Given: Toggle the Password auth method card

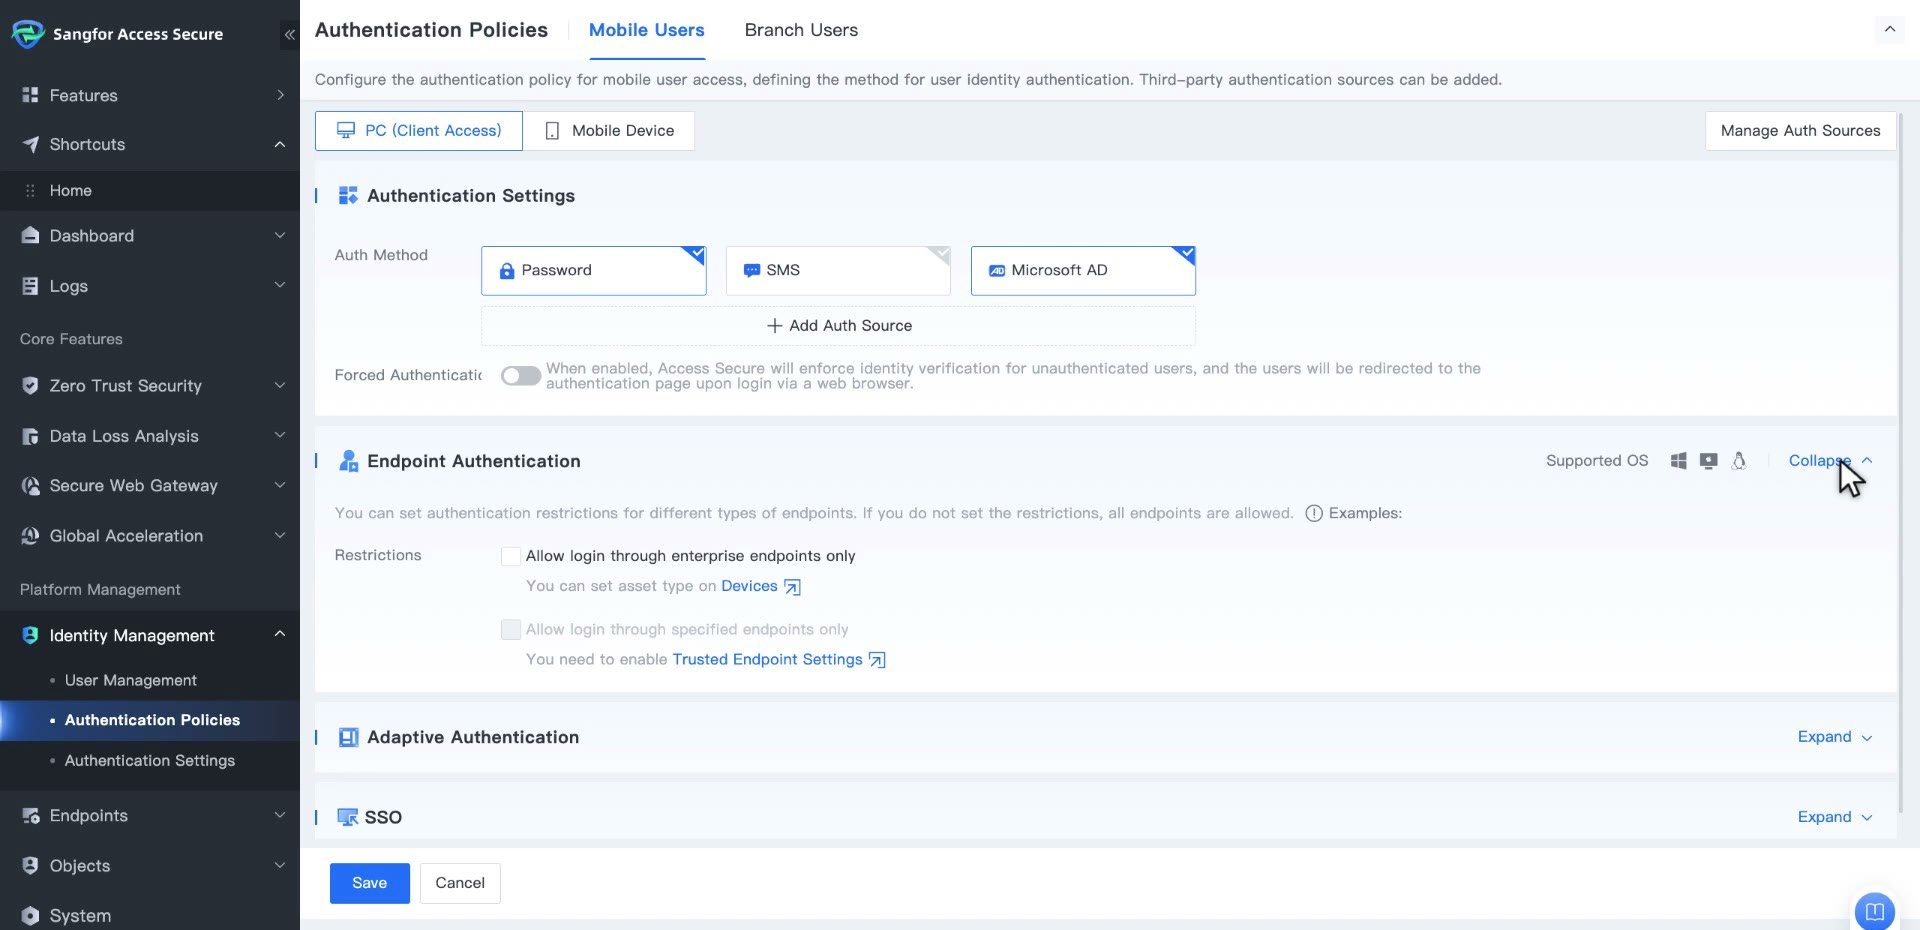Looking at the screenshot, I should click(x=594, y=270).
